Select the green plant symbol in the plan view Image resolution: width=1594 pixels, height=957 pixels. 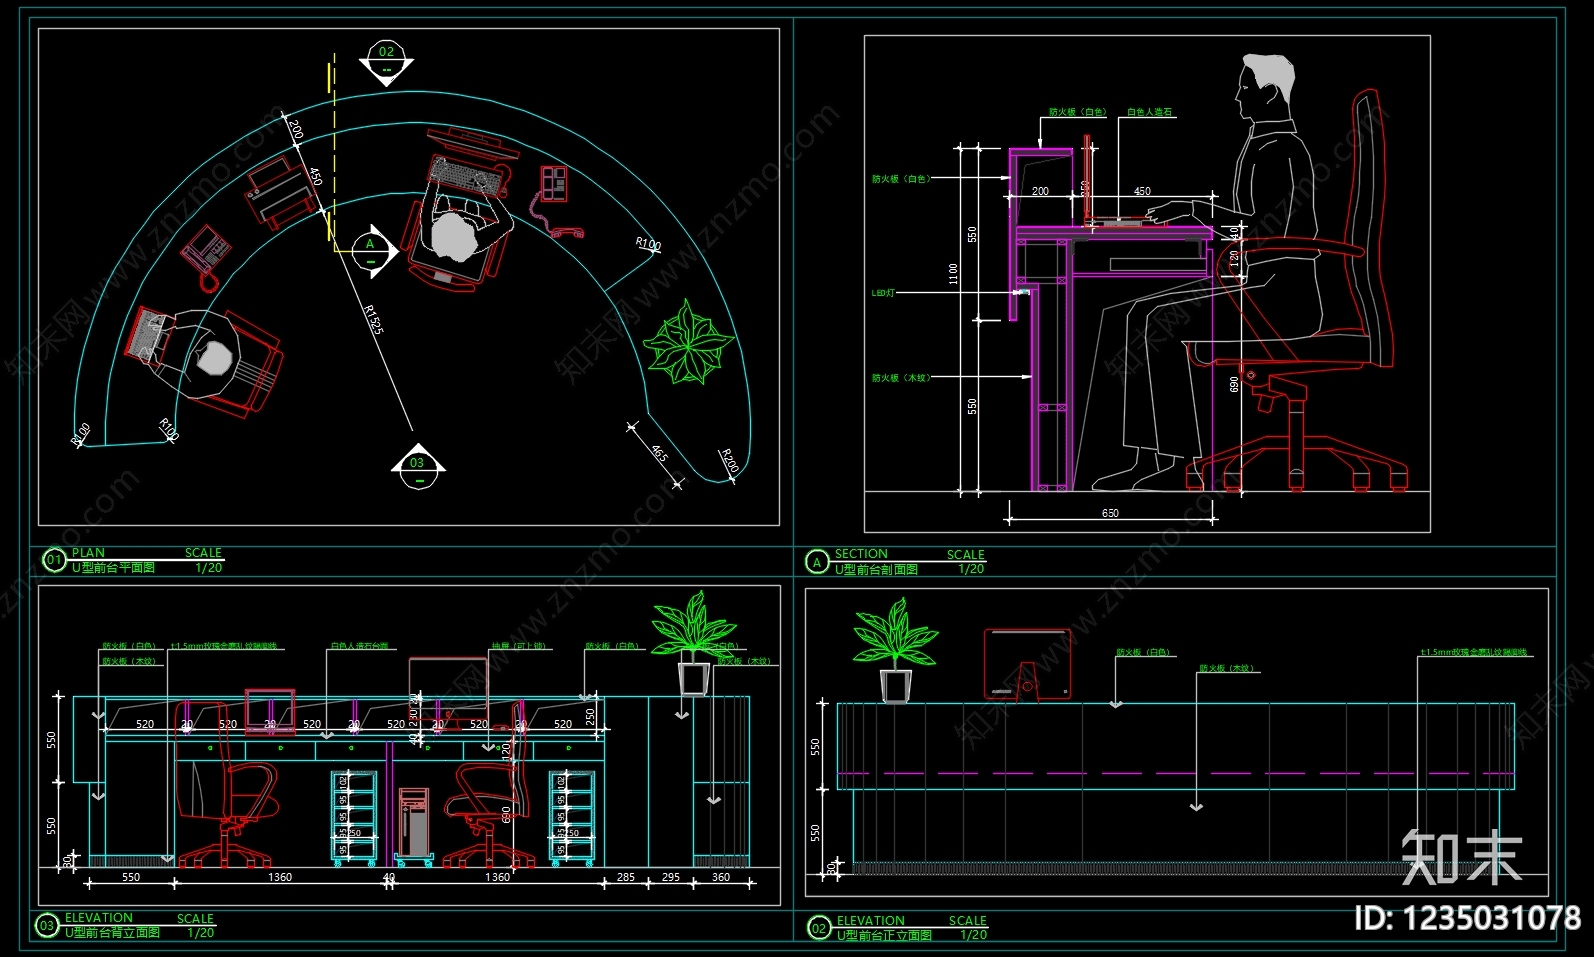pyautogui.click(x=687, y=343)
